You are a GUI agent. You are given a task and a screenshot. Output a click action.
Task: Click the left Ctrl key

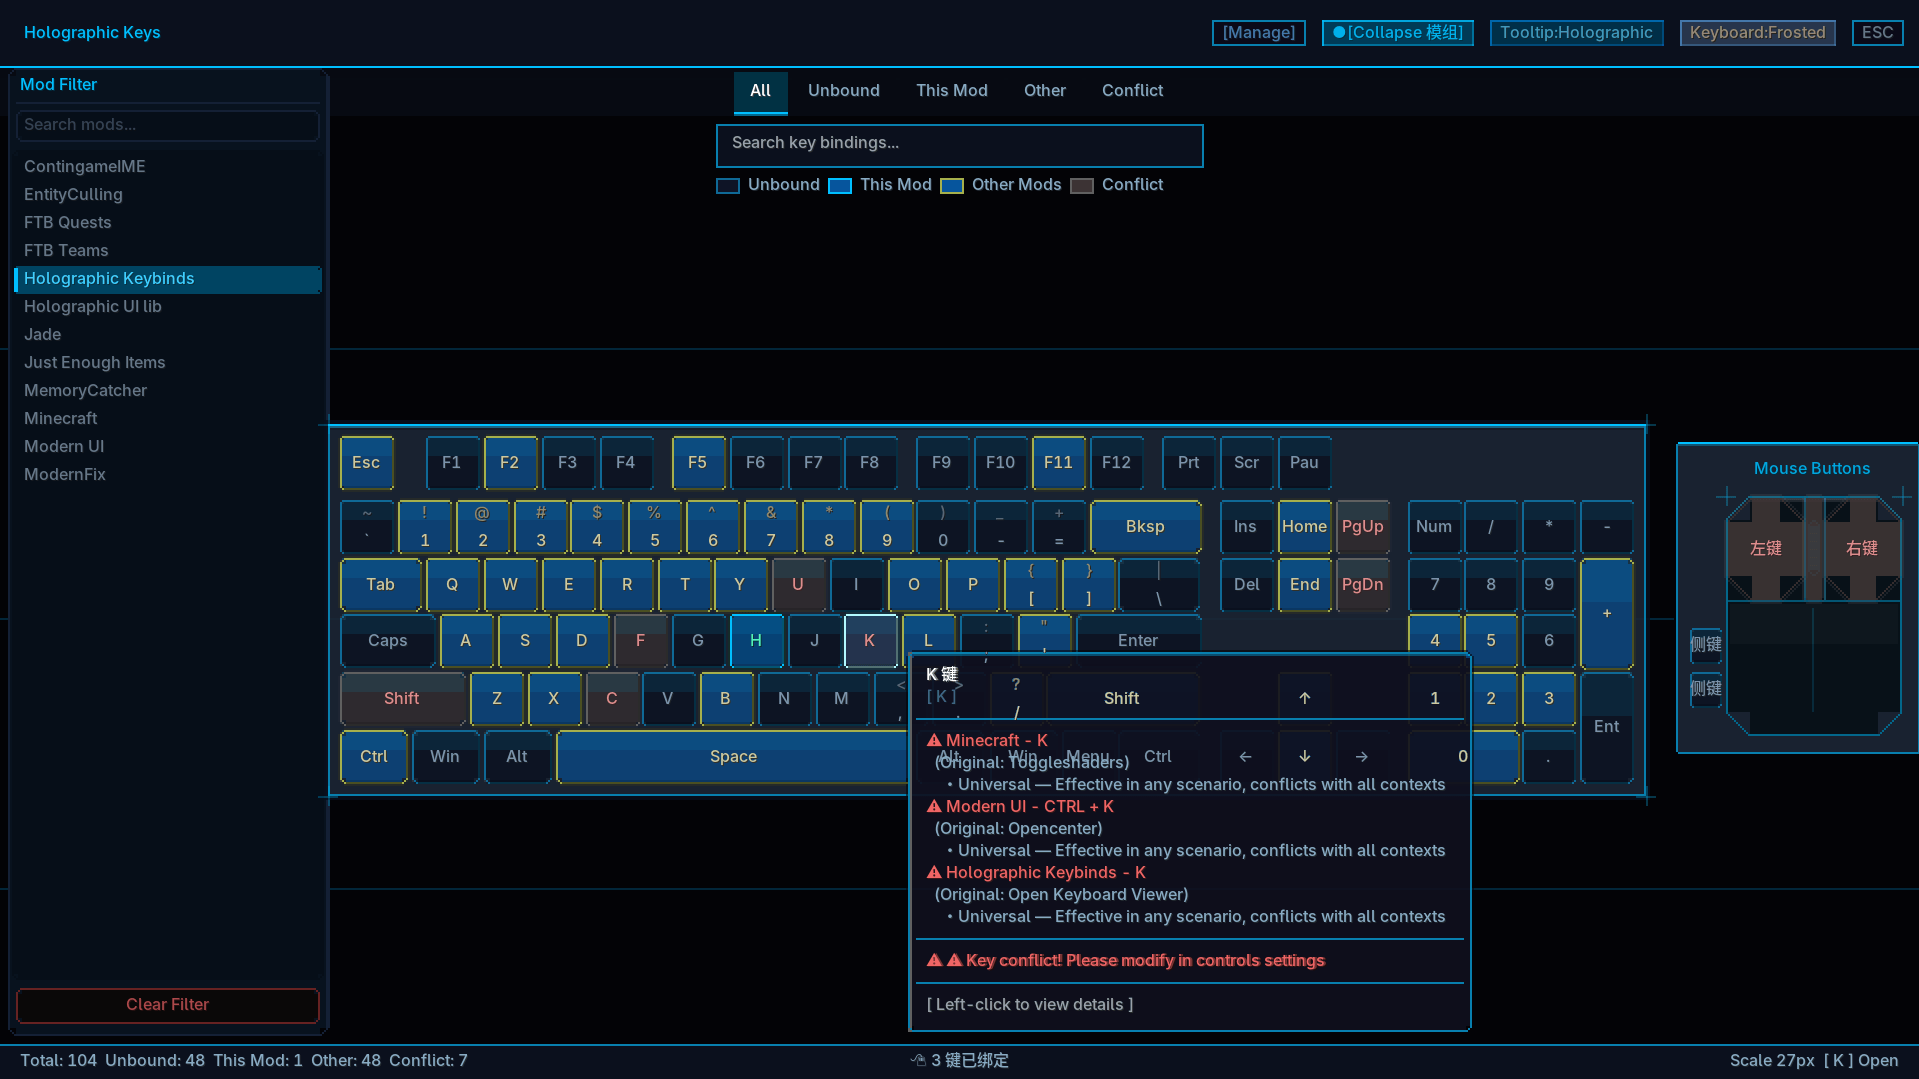pyautogui.click(x=374, y=757)
